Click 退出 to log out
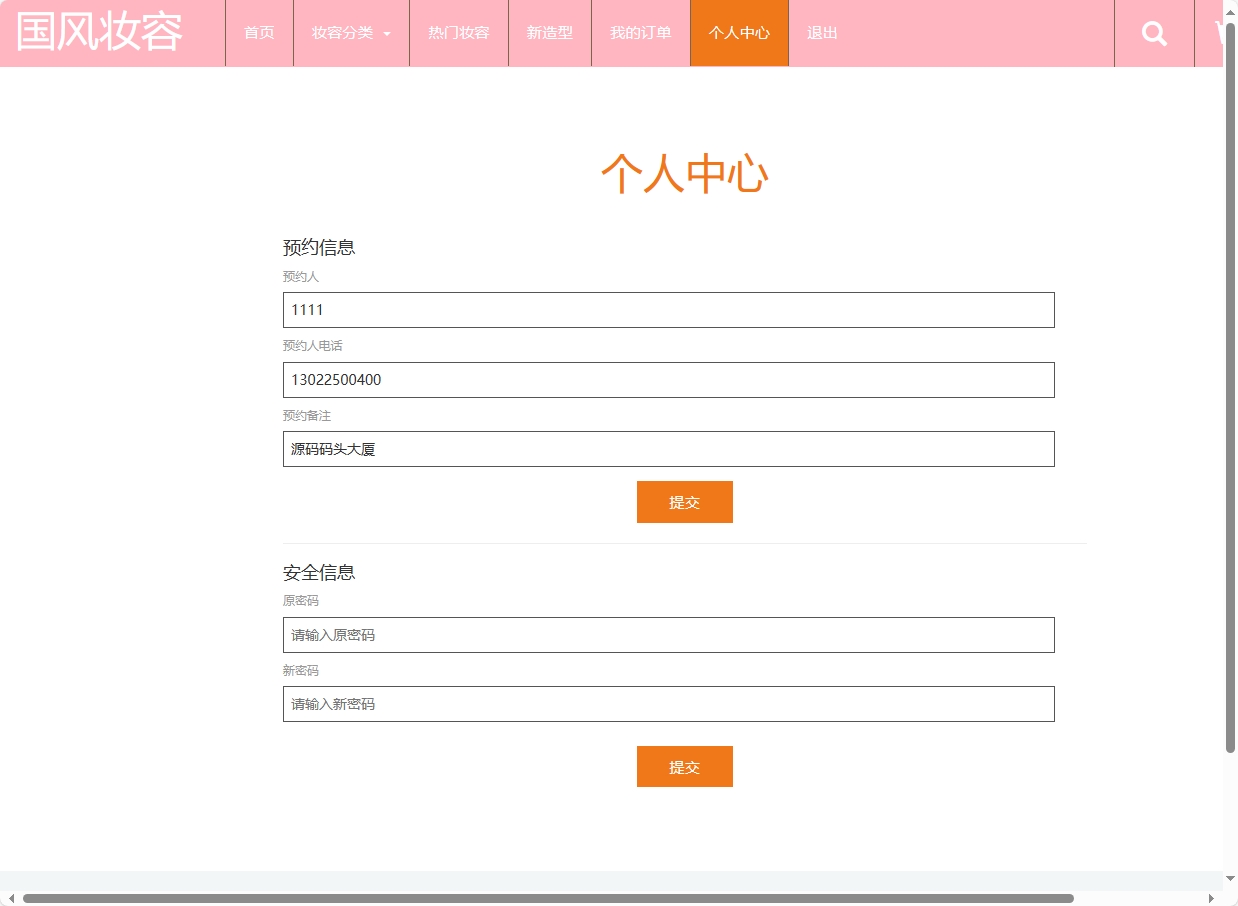Image resolution: width=1238 pixels, height=906 pixels. tap(821, 32)
